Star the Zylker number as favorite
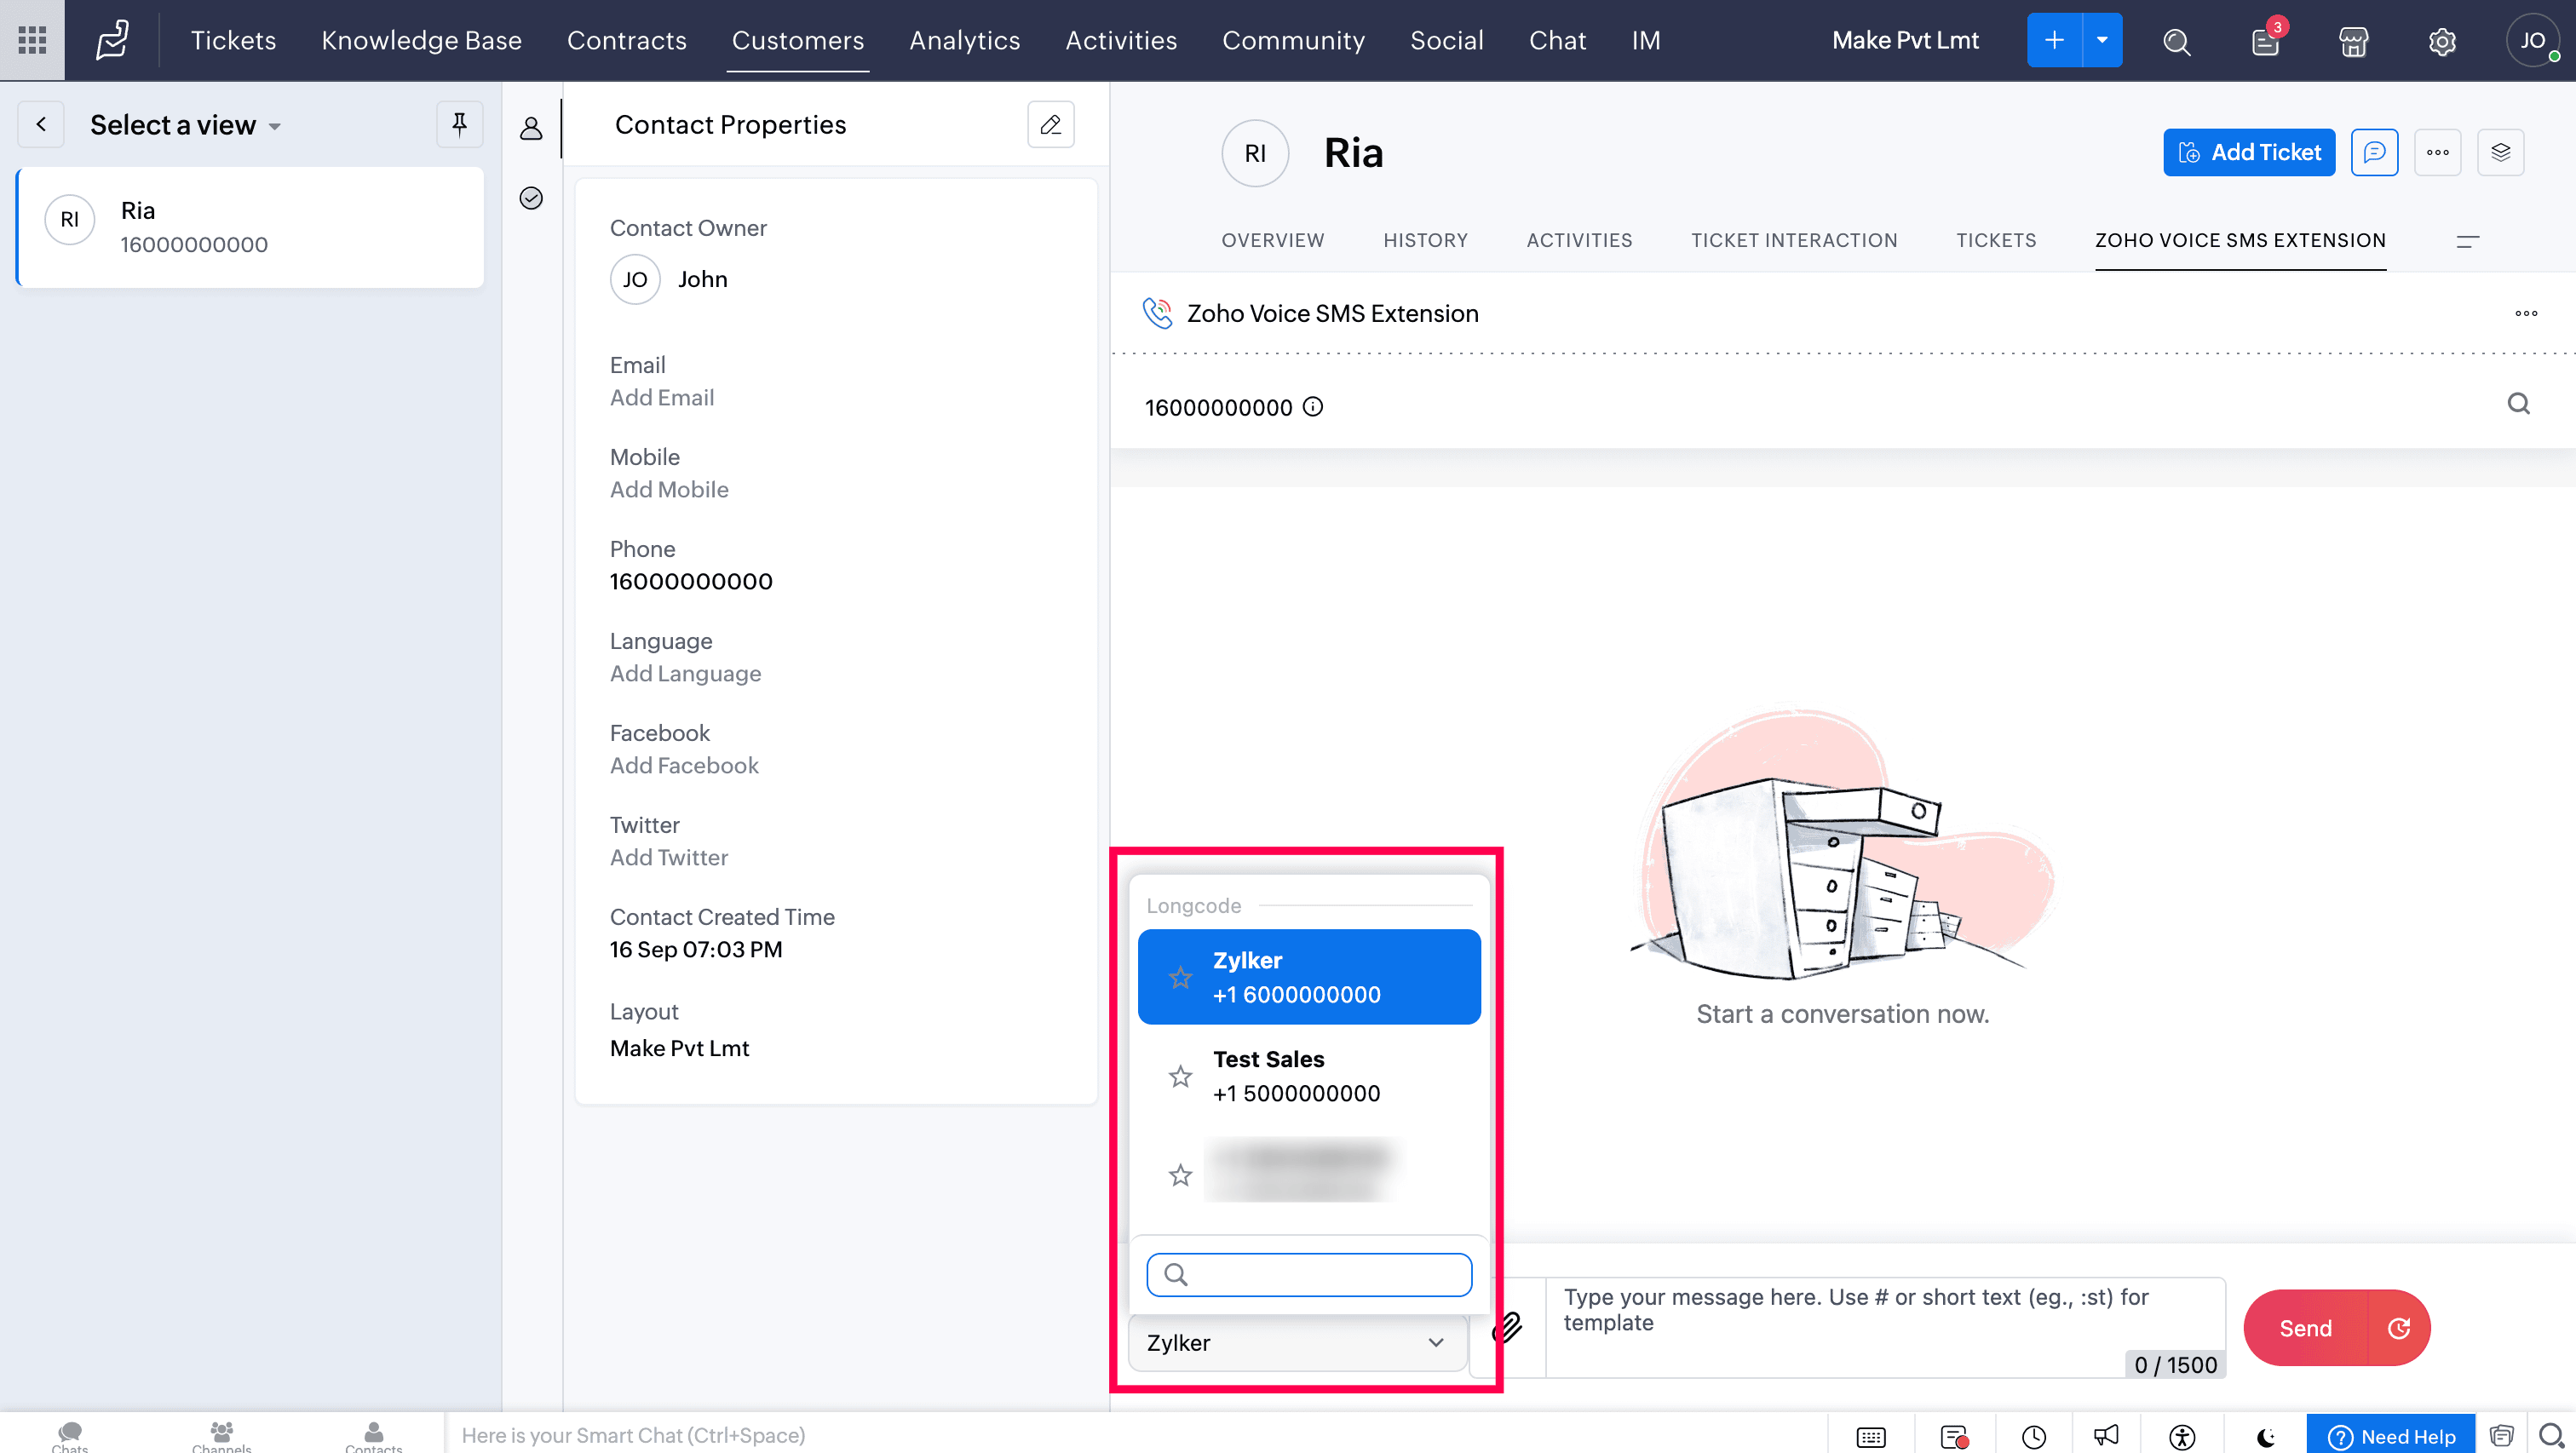 click(x=1180, y=977)
